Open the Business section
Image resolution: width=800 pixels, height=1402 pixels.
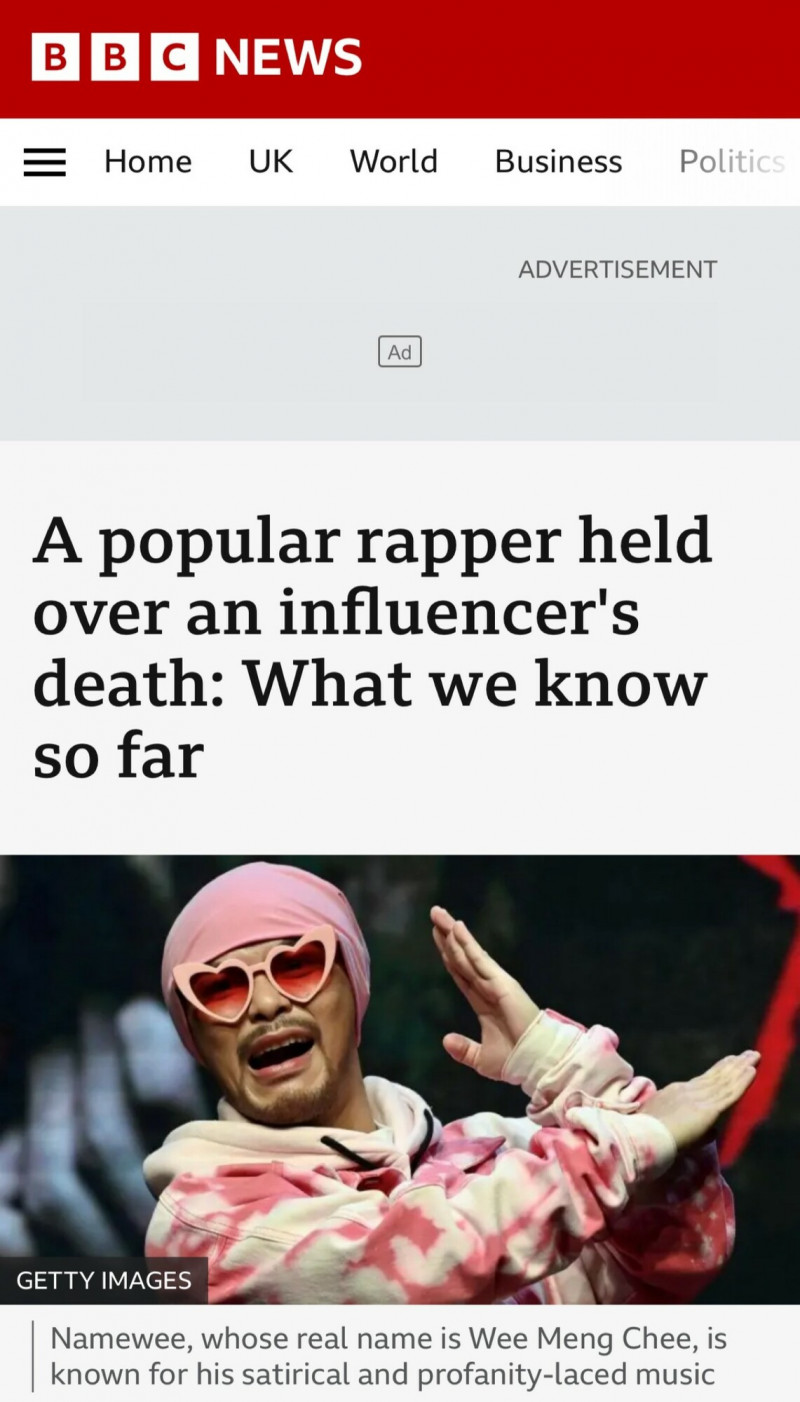pos(558,162)
